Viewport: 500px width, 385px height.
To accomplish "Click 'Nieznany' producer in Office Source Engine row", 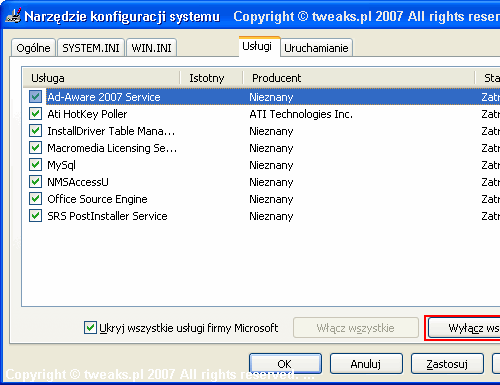I will [271, 199].
